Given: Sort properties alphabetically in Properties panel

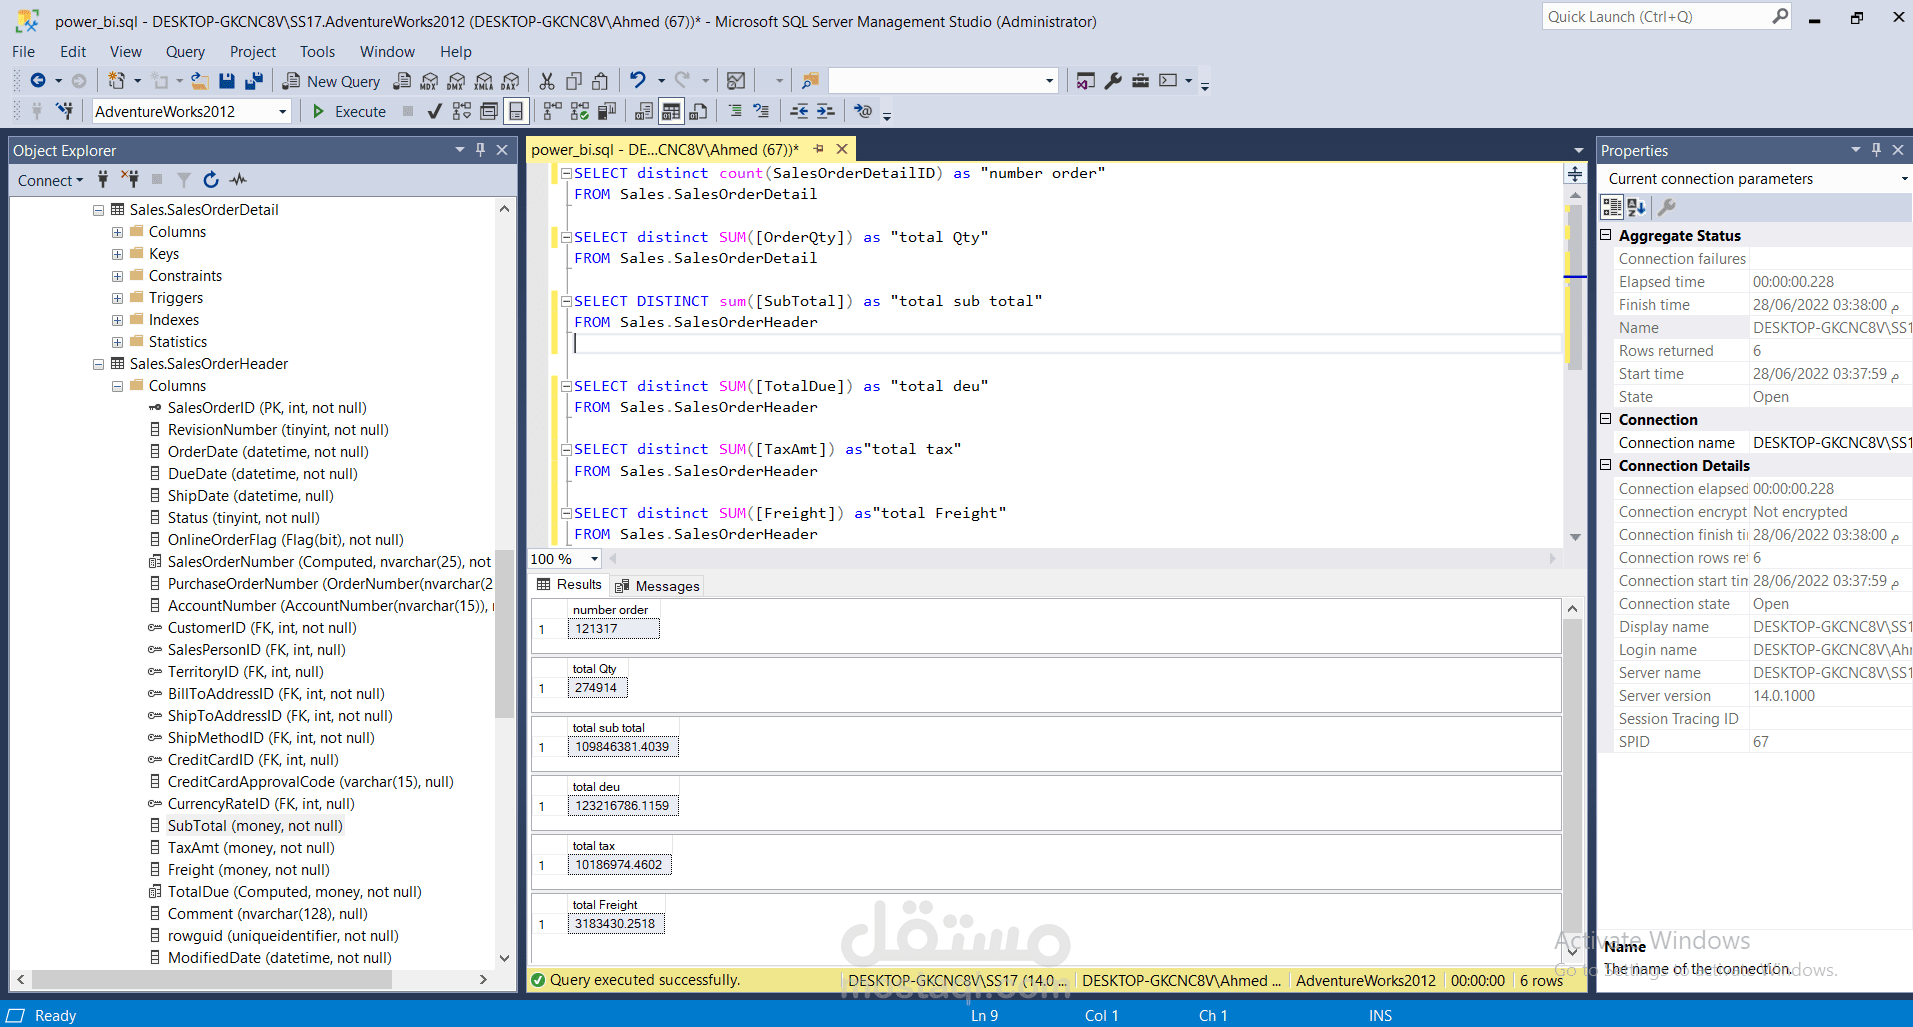Looking at the screenshot, I should 1636,207.
